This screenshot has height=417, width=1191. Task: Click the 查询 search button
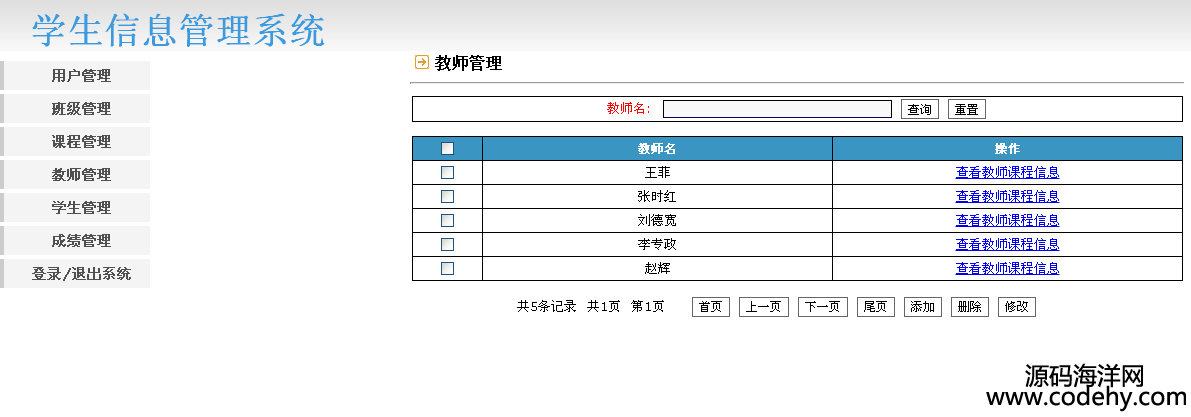[919, 109]
